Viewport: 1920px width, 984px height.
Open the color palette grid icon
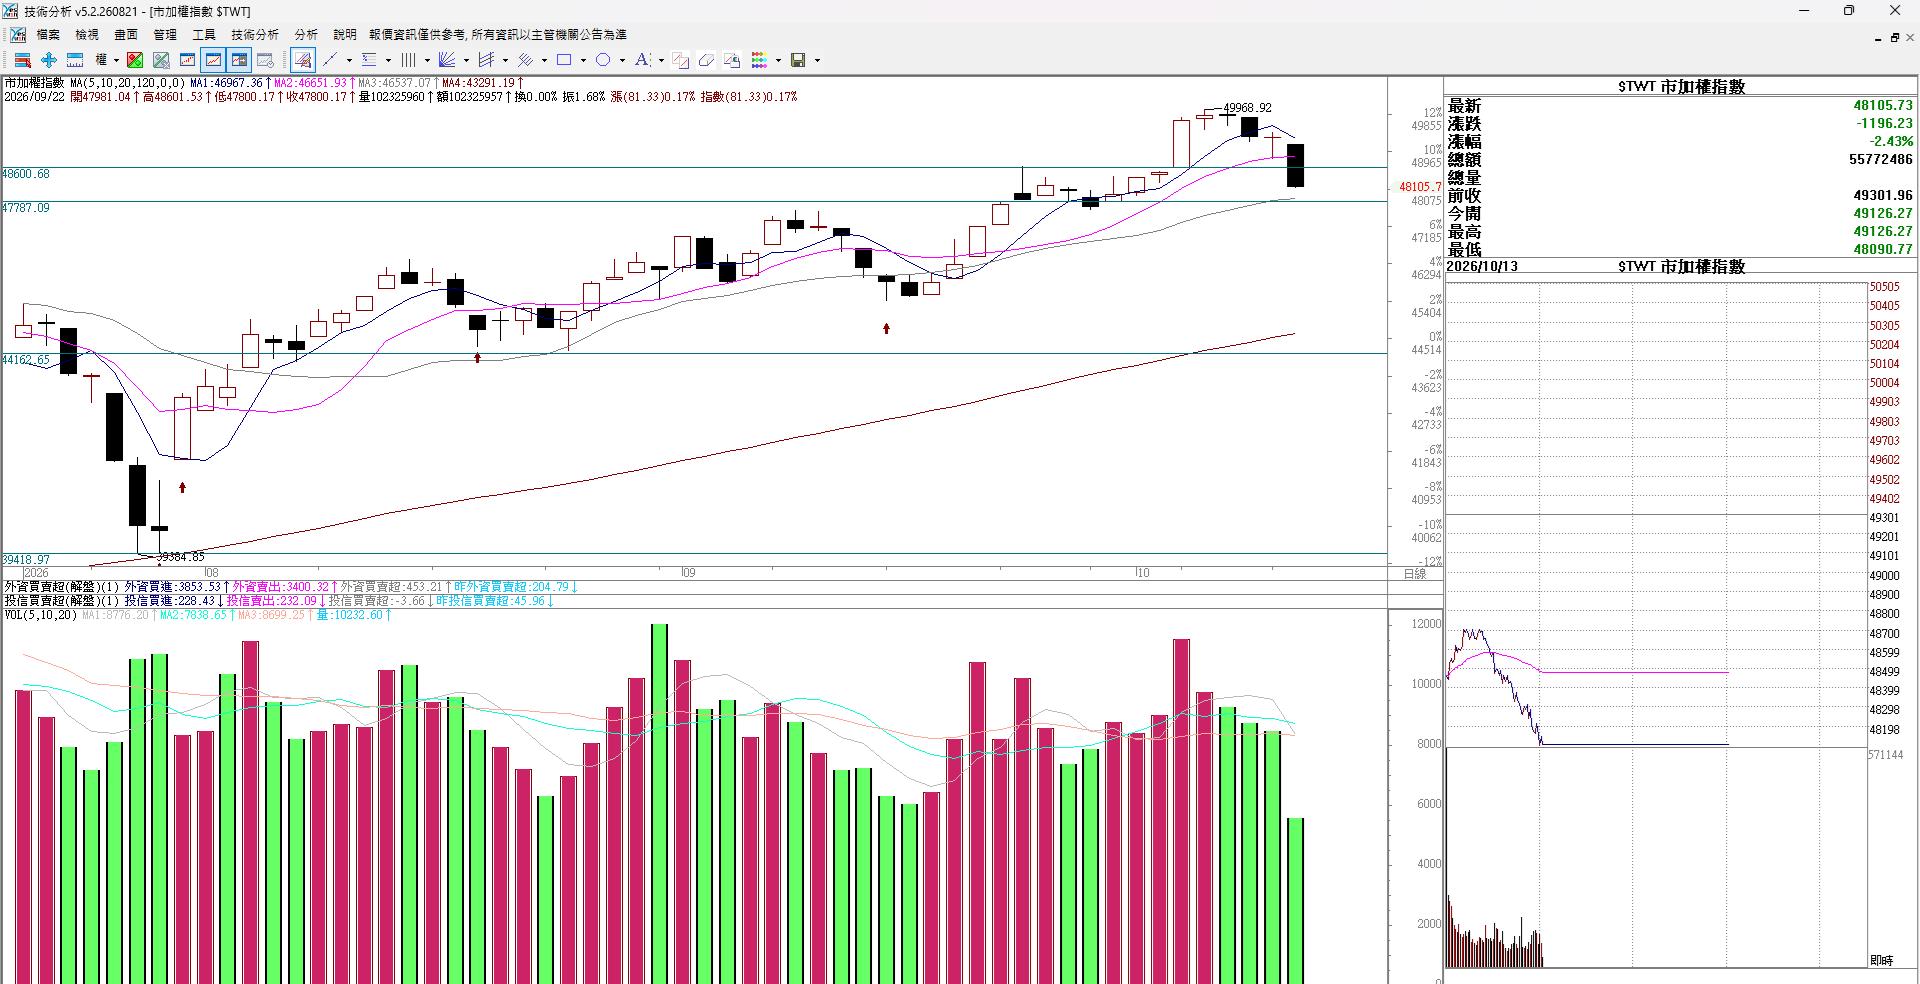pyautogui.click(x=760, y=60)
